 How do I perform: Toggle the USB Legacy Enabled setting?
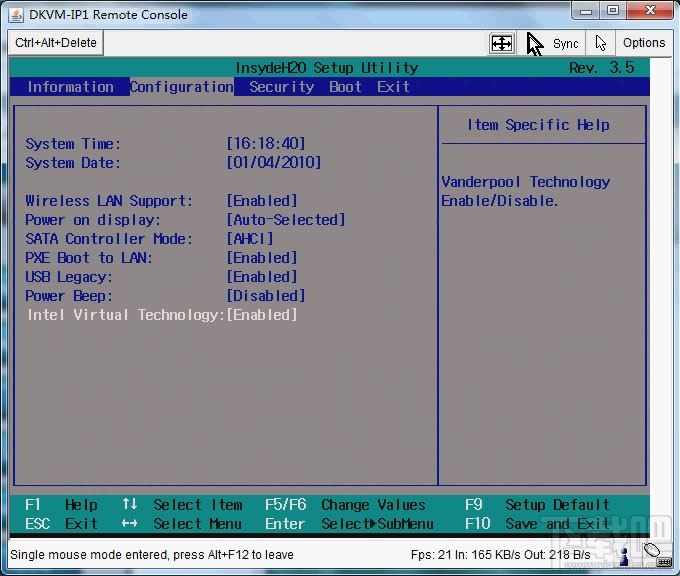(262, 277)
